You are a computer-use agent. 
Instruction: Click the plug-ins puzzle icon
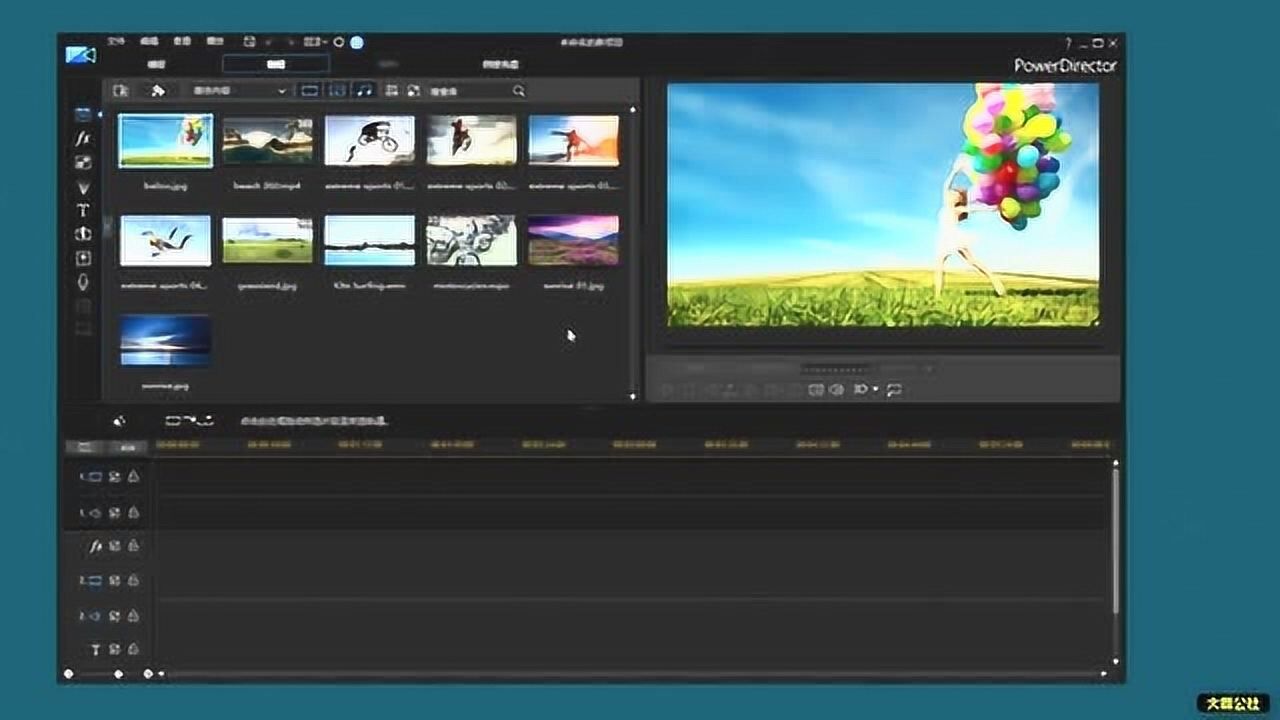click(x=157, y=91)
